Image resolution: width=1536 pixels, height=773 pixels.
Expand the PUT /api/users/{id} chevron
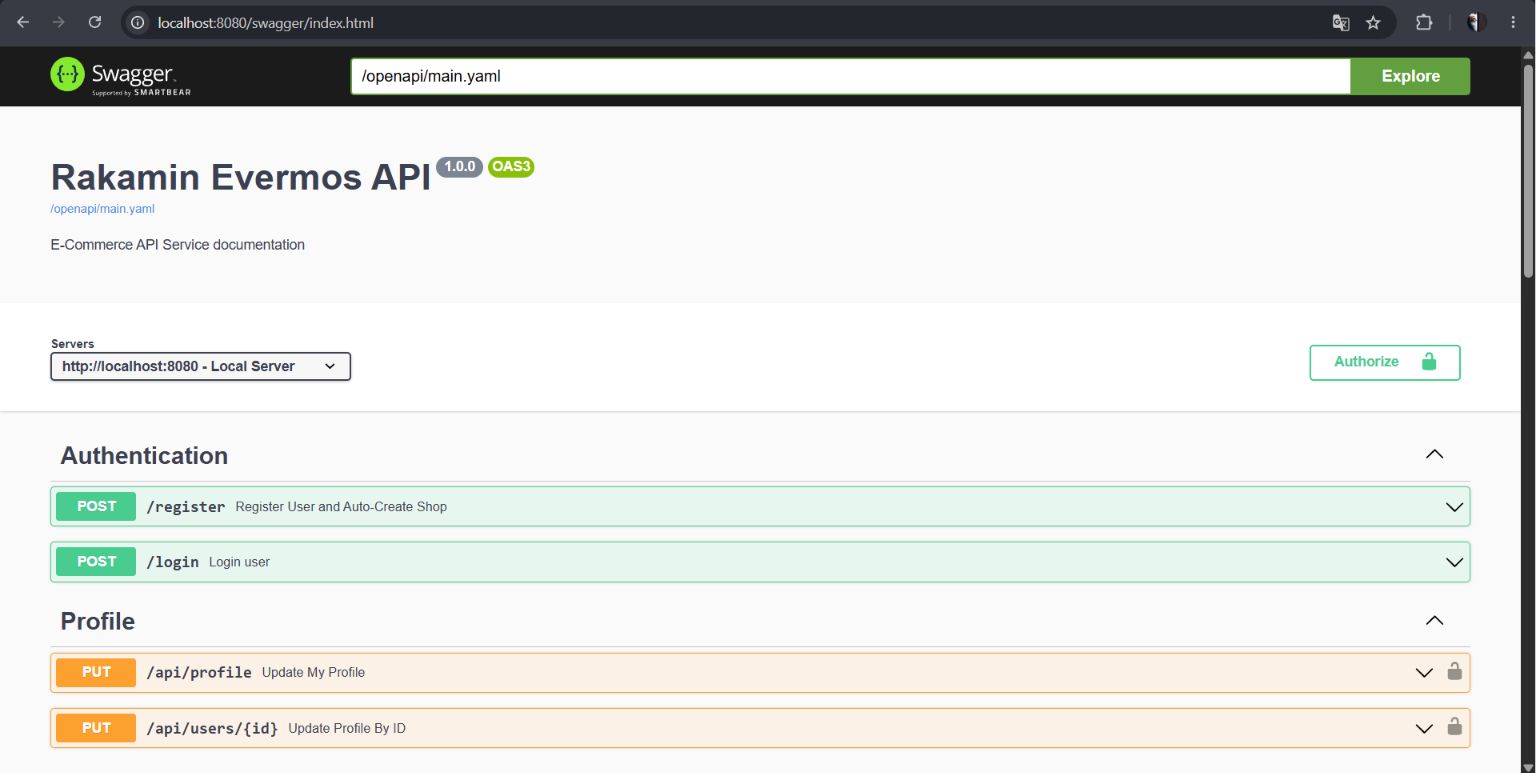coord(1425,728)
